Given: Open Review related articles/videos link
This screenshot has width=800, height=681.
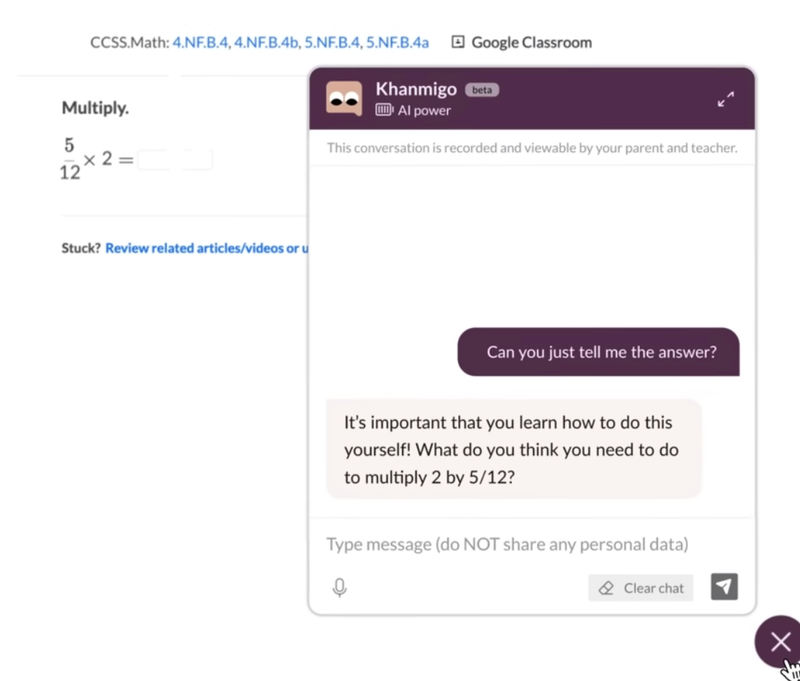Looking at the screenshot, I should coord(206,248).
